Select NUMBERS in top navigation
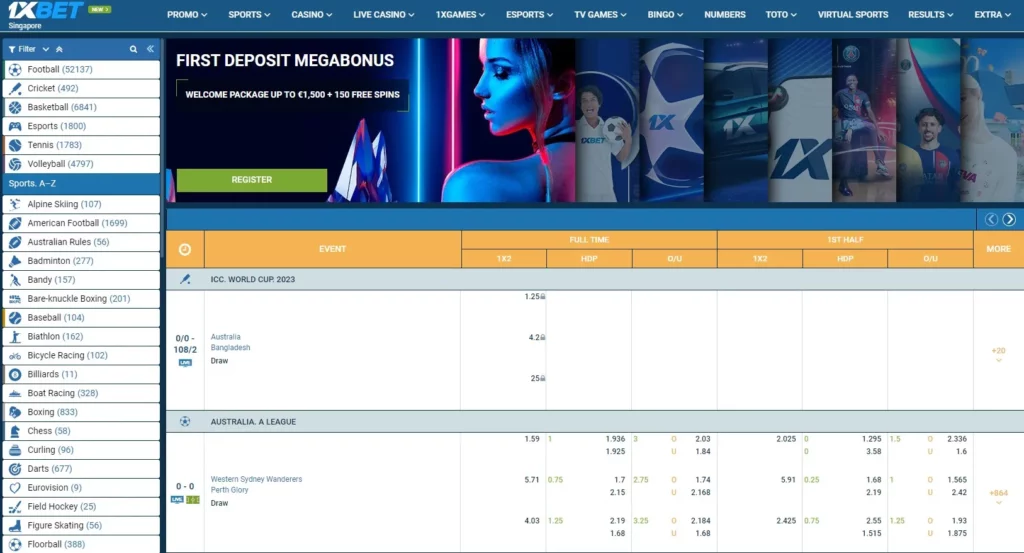Viewport: 1024px width, 553px height. 724,14
